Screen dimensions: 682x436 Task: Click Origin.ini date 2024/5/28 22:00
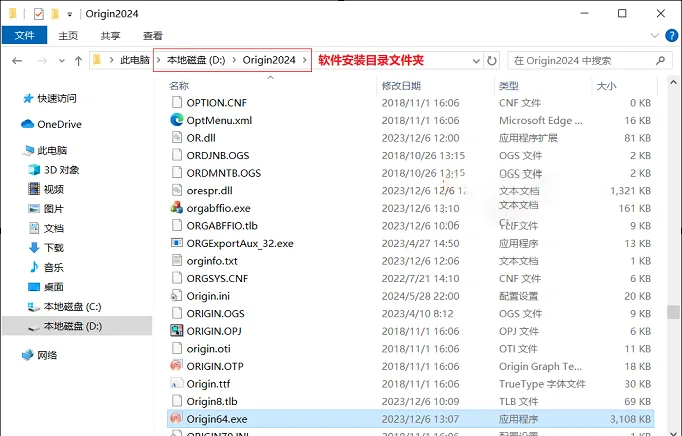coord(420,296)
